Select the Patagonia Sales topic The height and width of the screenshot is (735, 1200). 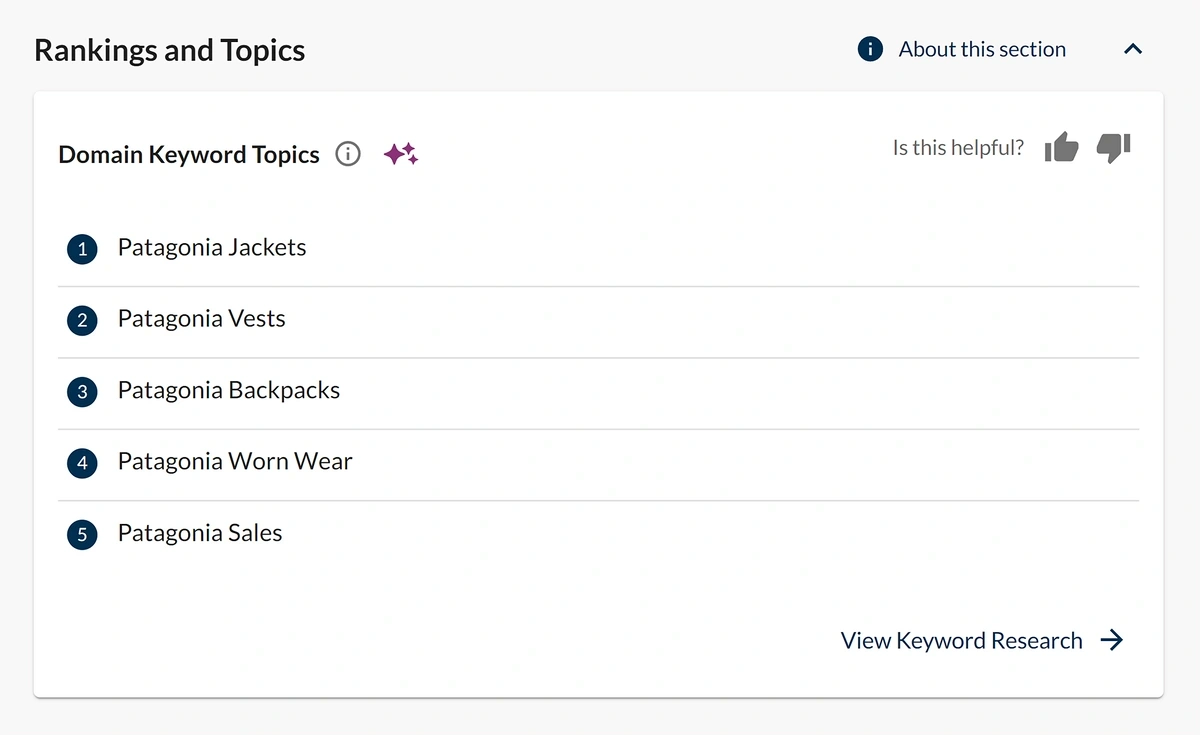coord(200,533)
